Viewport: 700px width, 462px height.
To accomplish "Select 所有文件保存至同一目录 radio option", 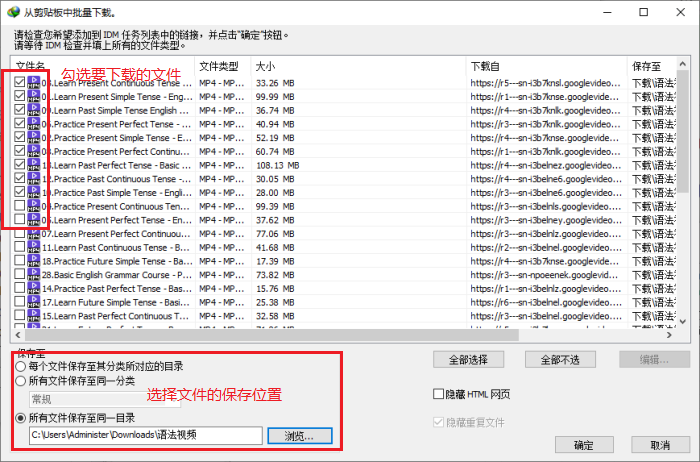I will pyautogui.click(x=21, y=418).
